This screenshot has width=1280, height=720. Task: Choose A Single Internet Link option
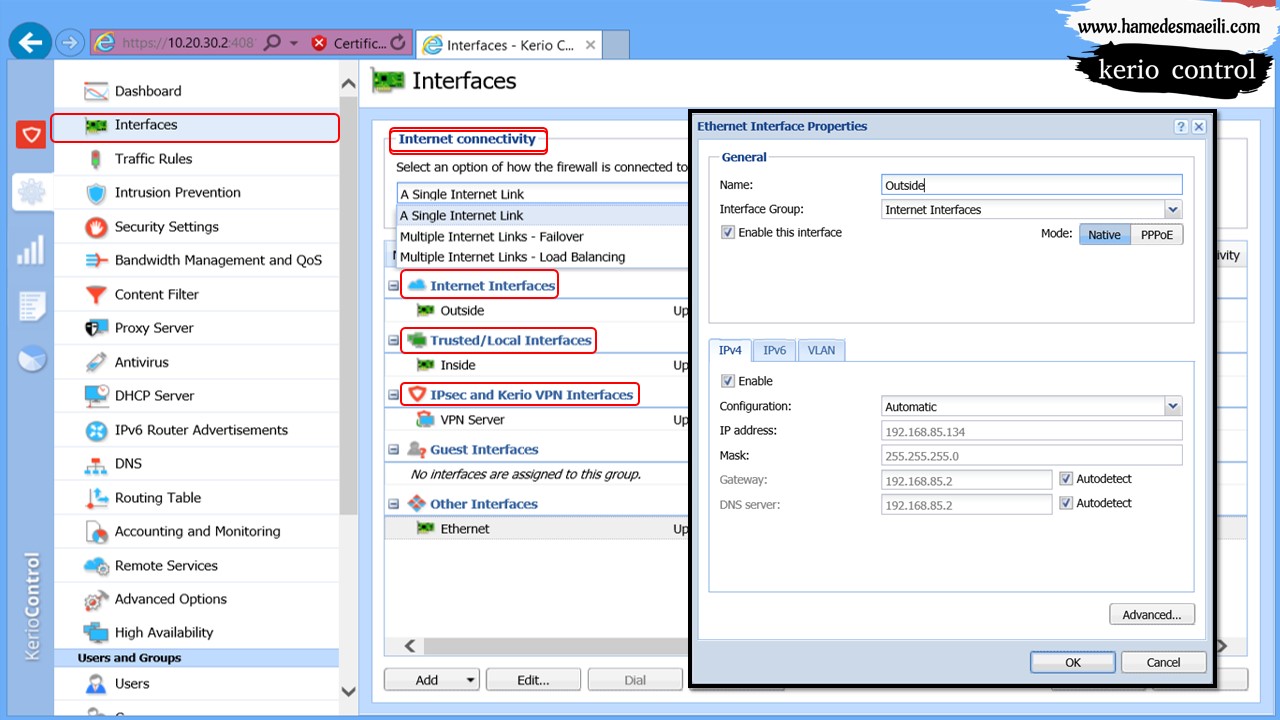(543, 216)
